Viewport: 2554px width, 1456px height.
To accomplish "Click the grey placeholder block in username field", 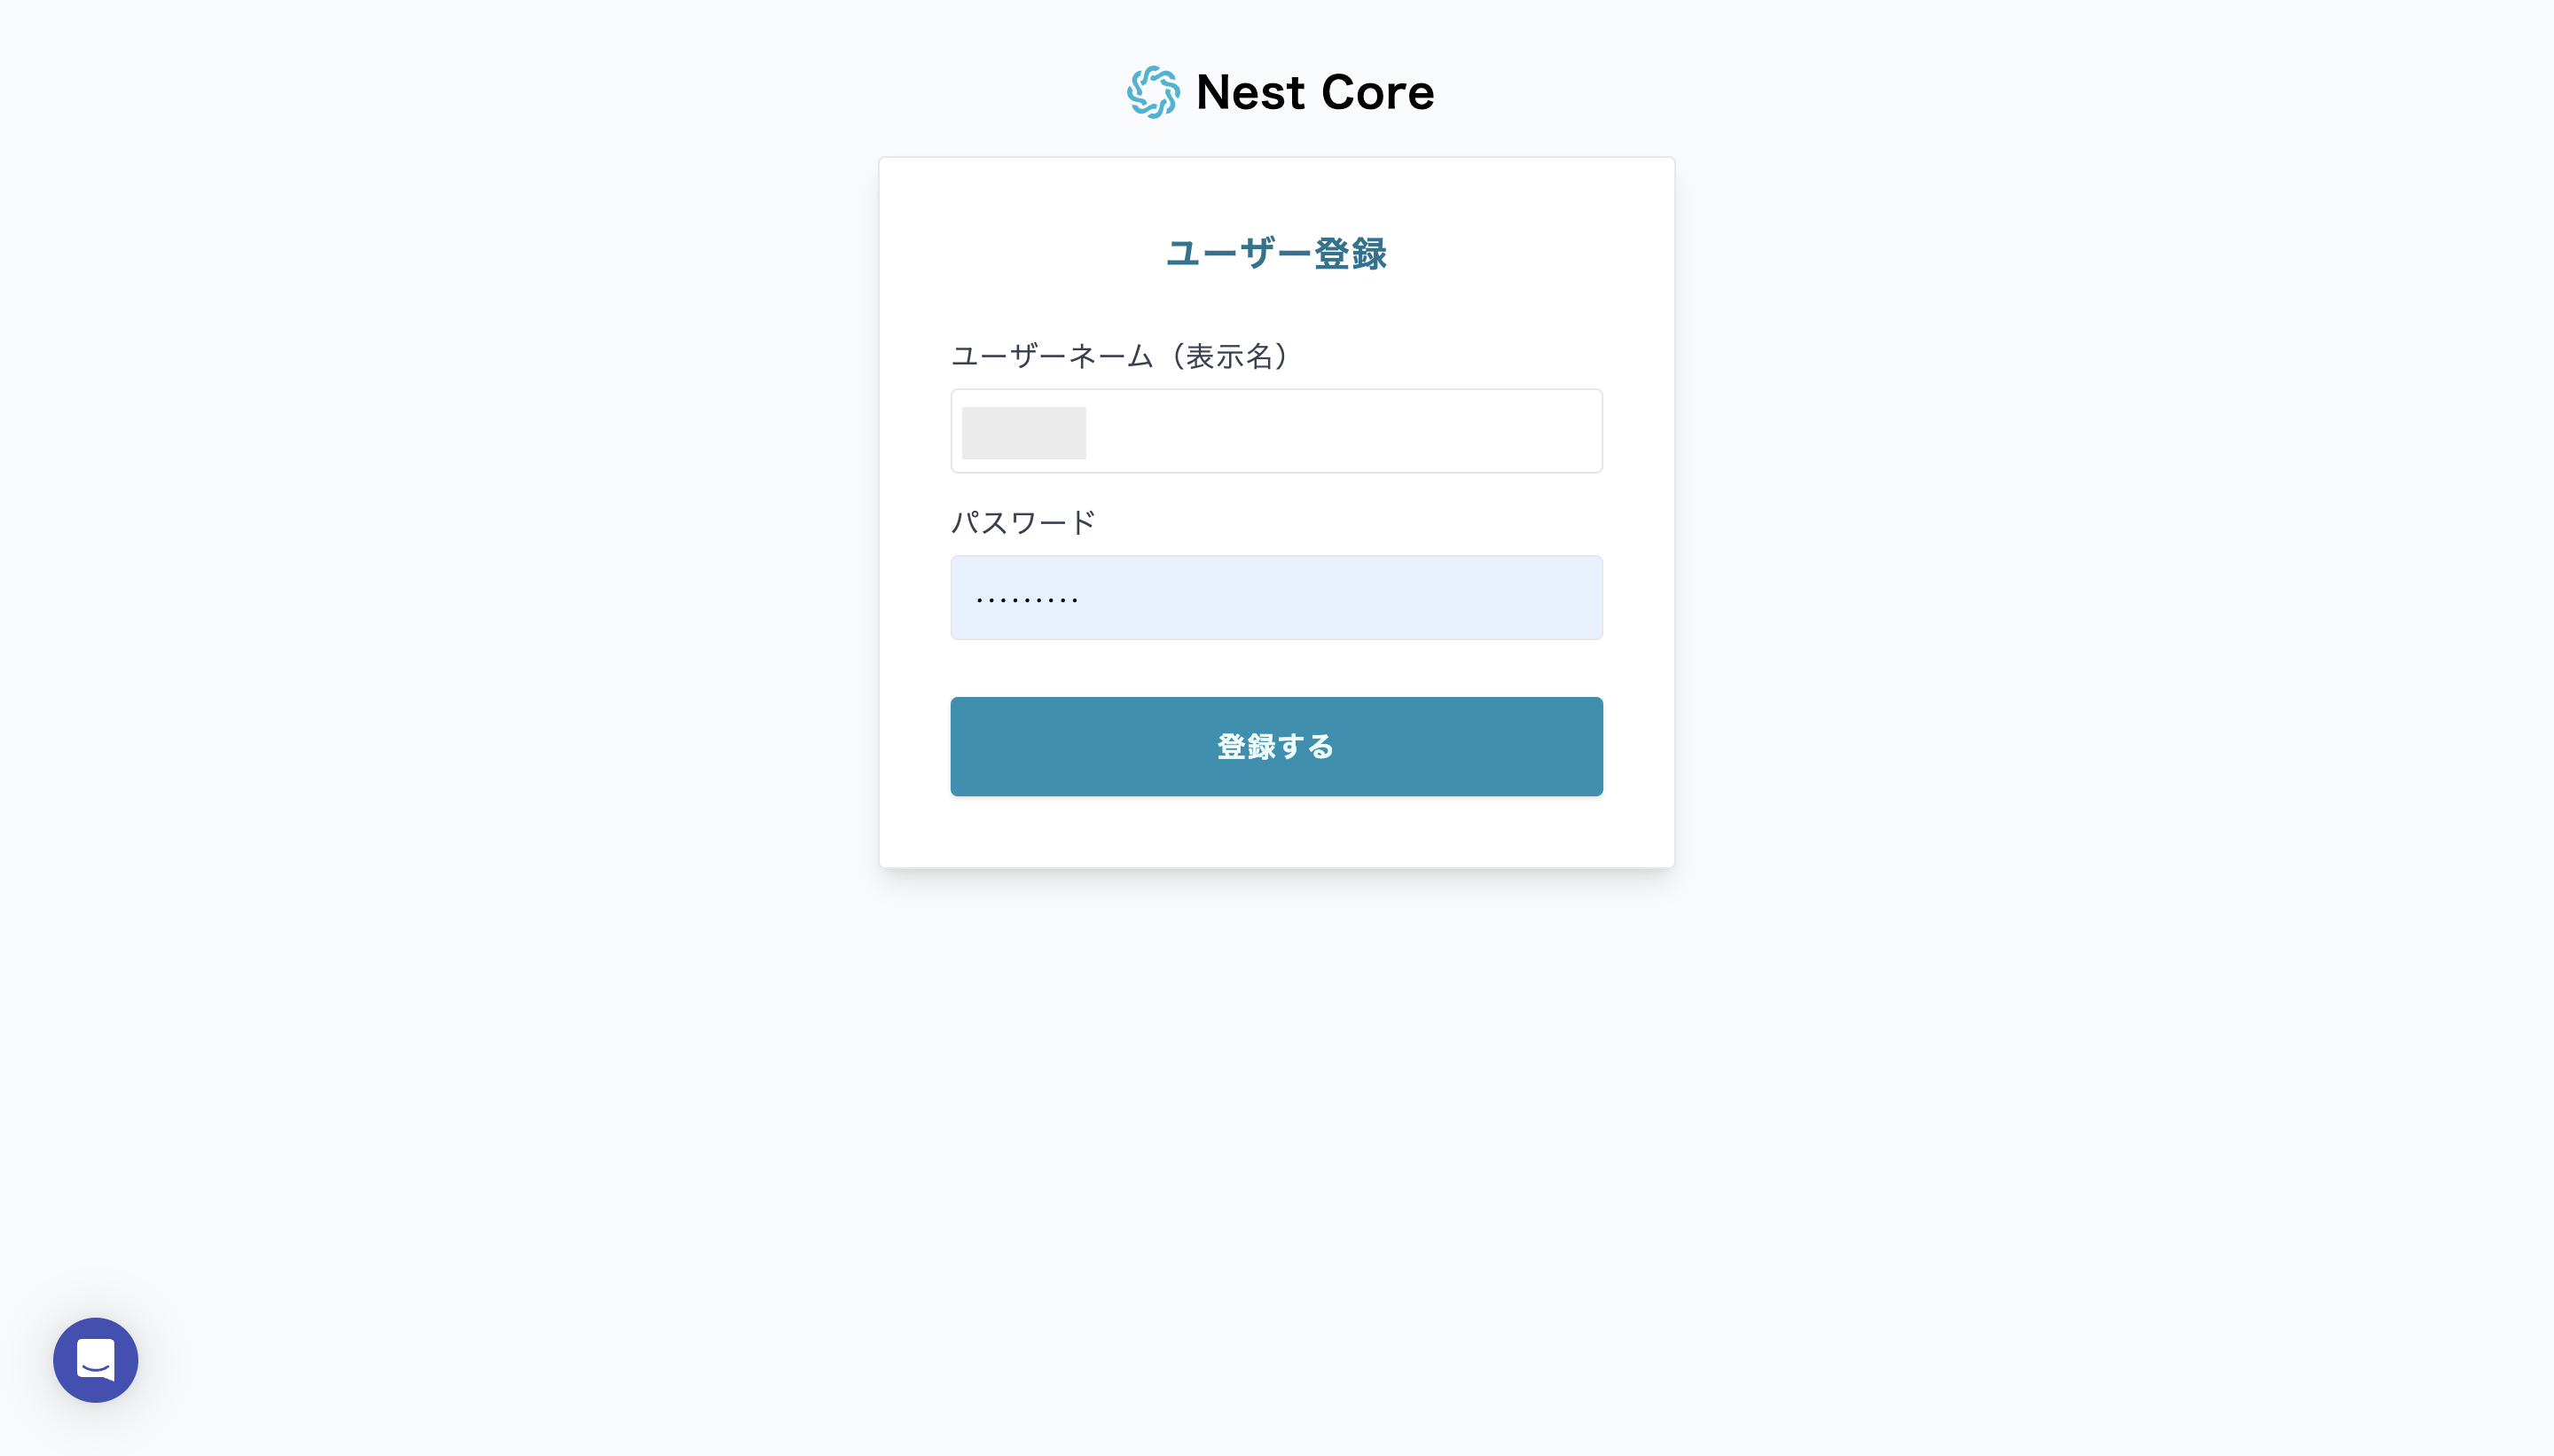I will pyautogui.click(x=1023, y=432).
